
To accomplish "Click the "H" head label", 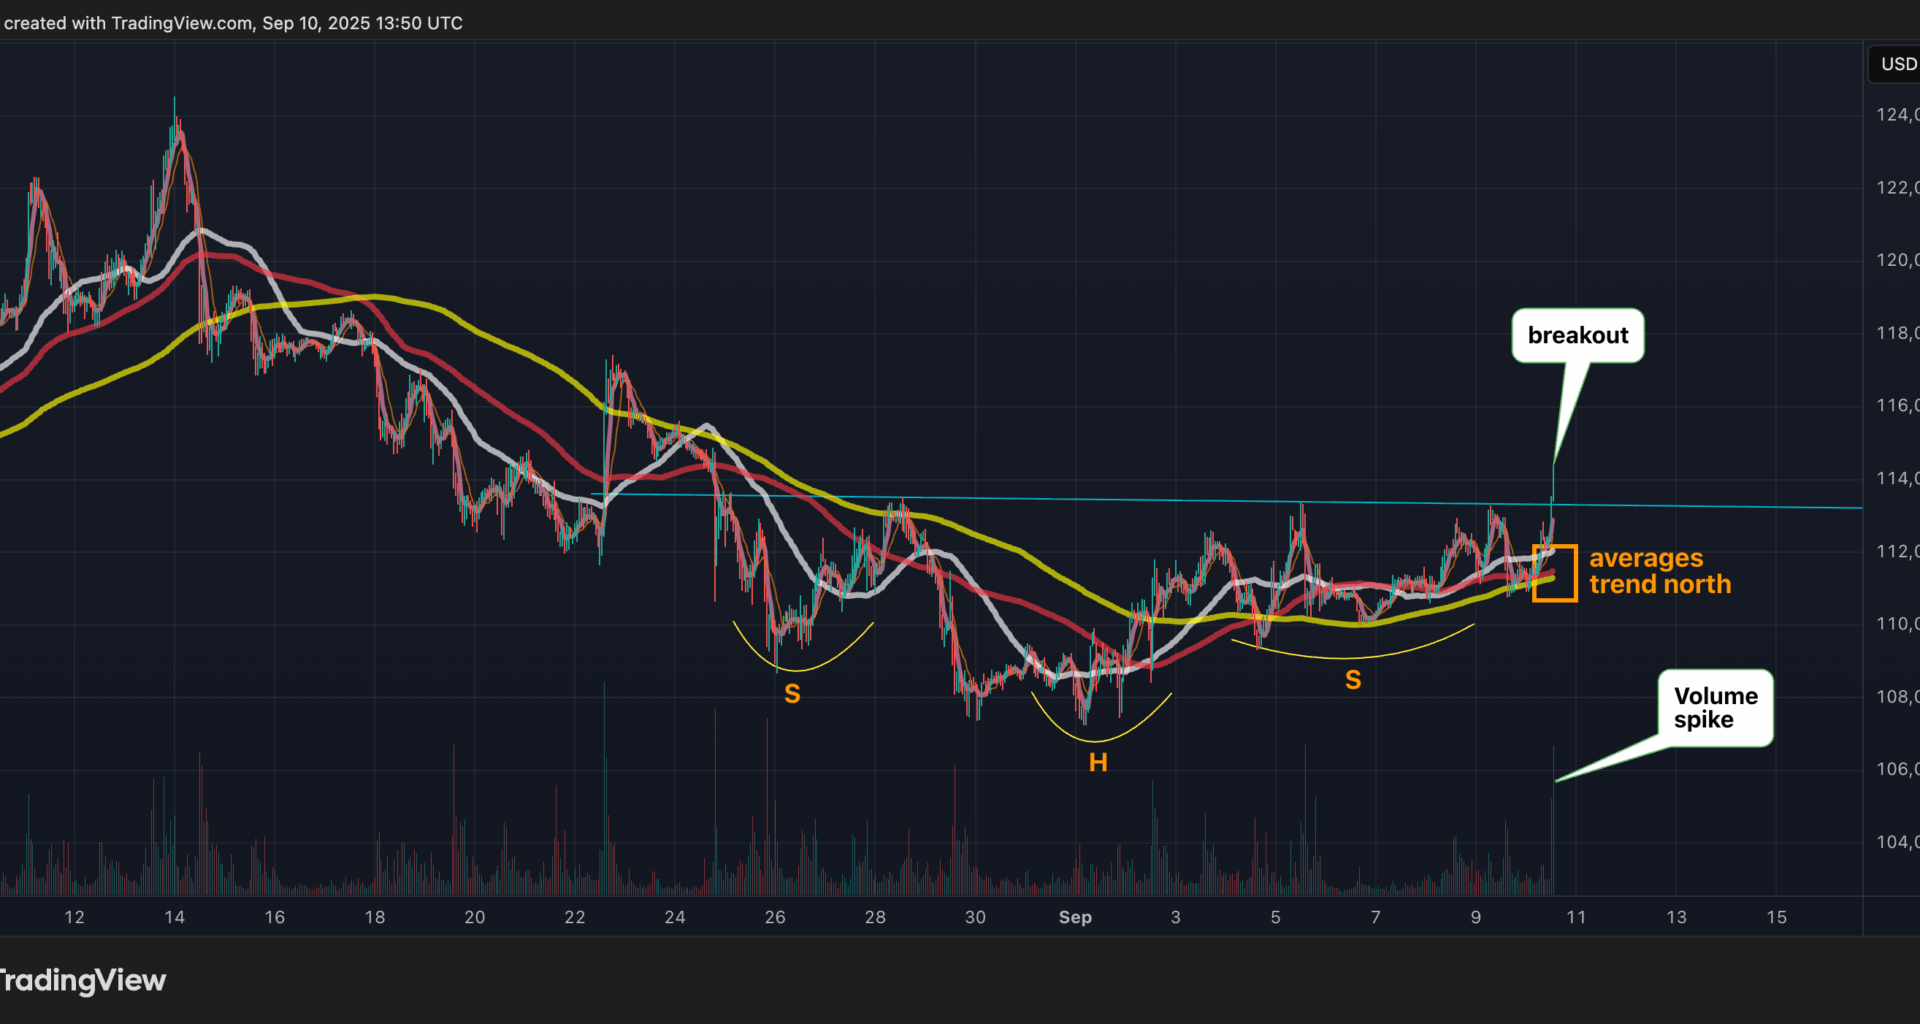I will (1098, 763).
